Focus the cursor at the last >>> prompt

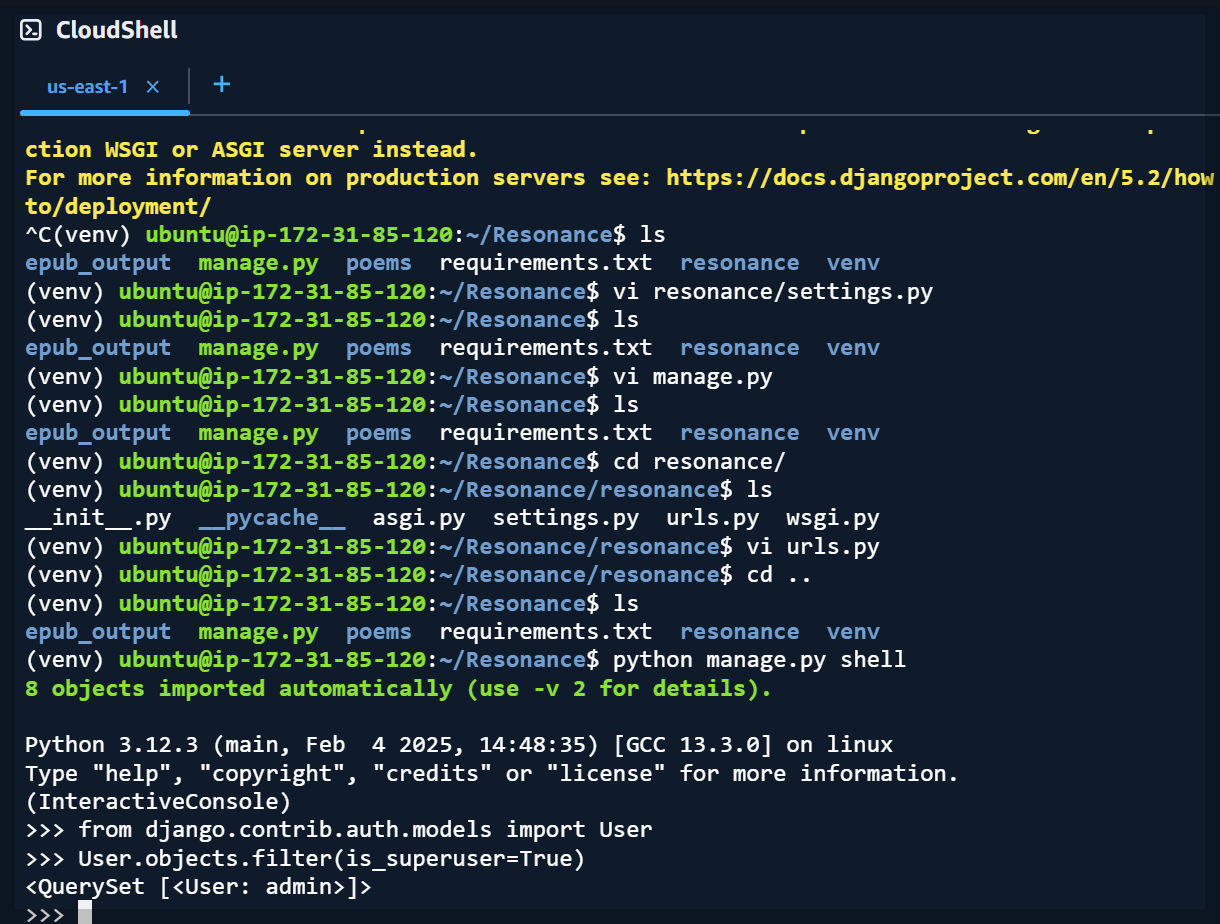point(84,913)
